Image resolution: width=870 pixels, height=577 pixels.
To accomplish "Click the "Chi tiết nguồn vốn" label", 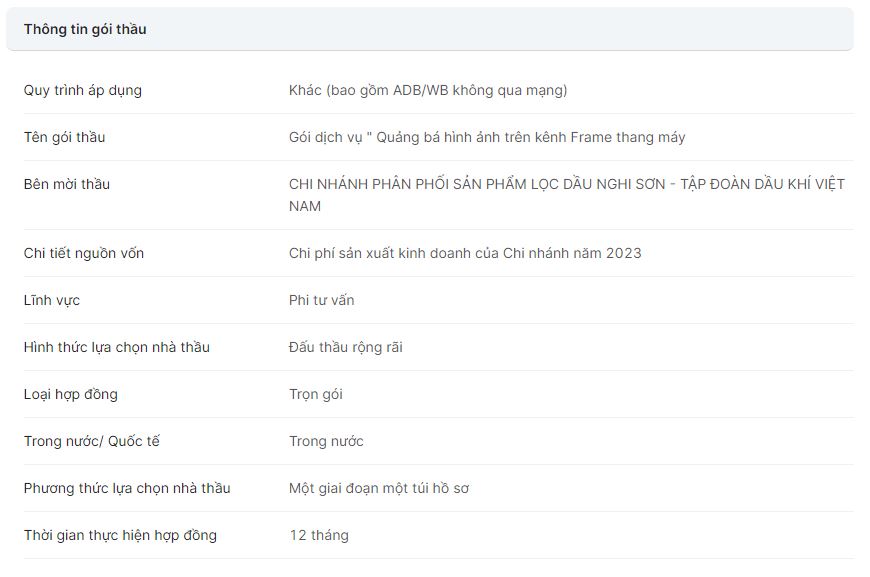I will 84,253.
